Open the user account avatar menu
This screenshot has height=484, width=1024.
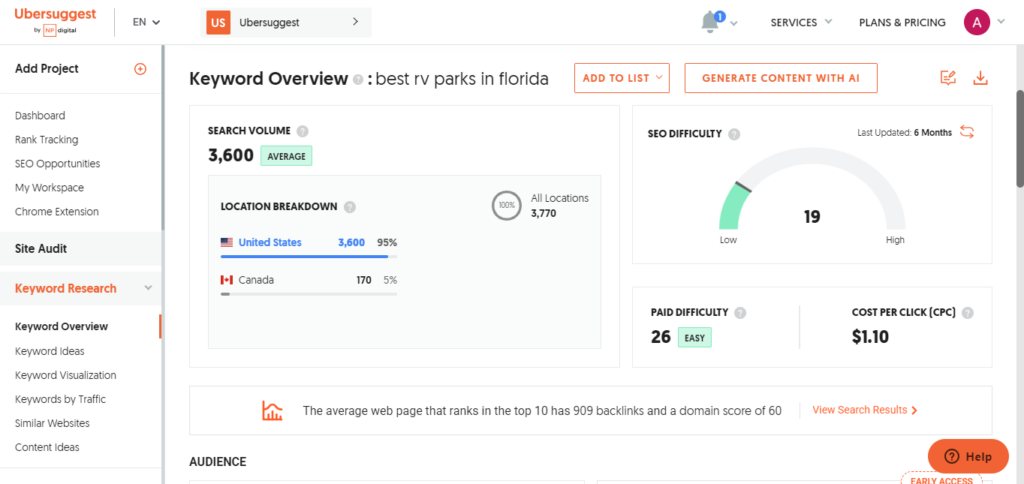(976, 22)
